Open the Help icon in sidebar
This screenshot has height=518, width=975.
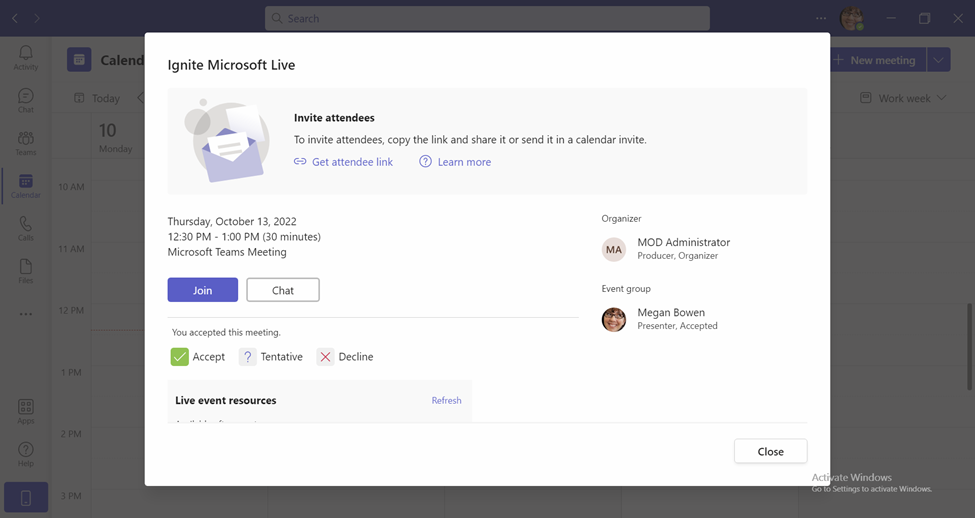[x=25, y=454]
